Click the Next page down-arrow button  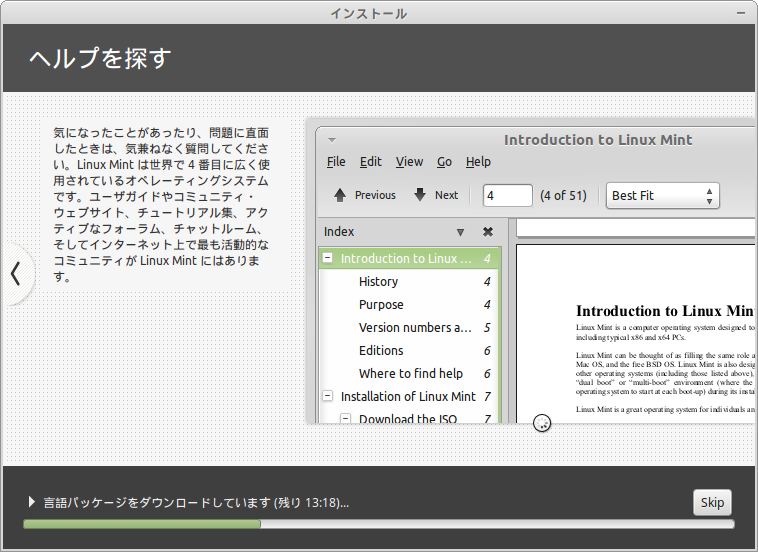(436, 195)
